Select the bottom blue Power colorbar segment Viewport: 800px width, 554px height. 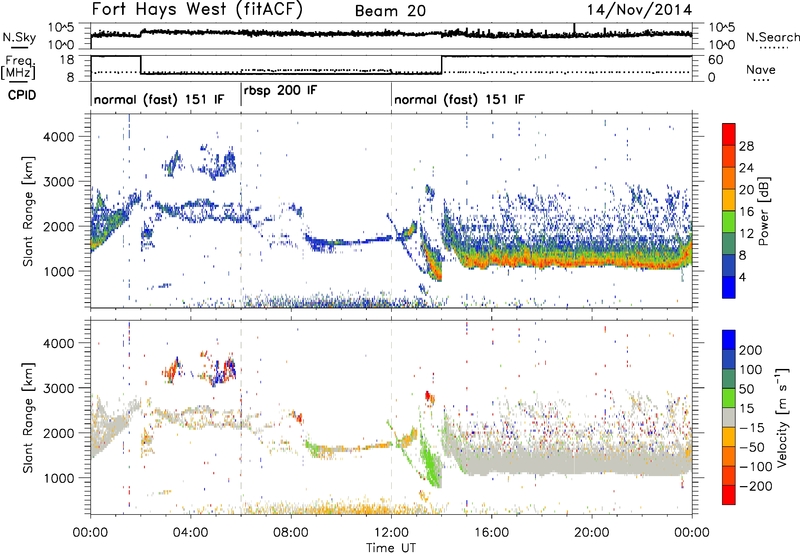(729, 287)
